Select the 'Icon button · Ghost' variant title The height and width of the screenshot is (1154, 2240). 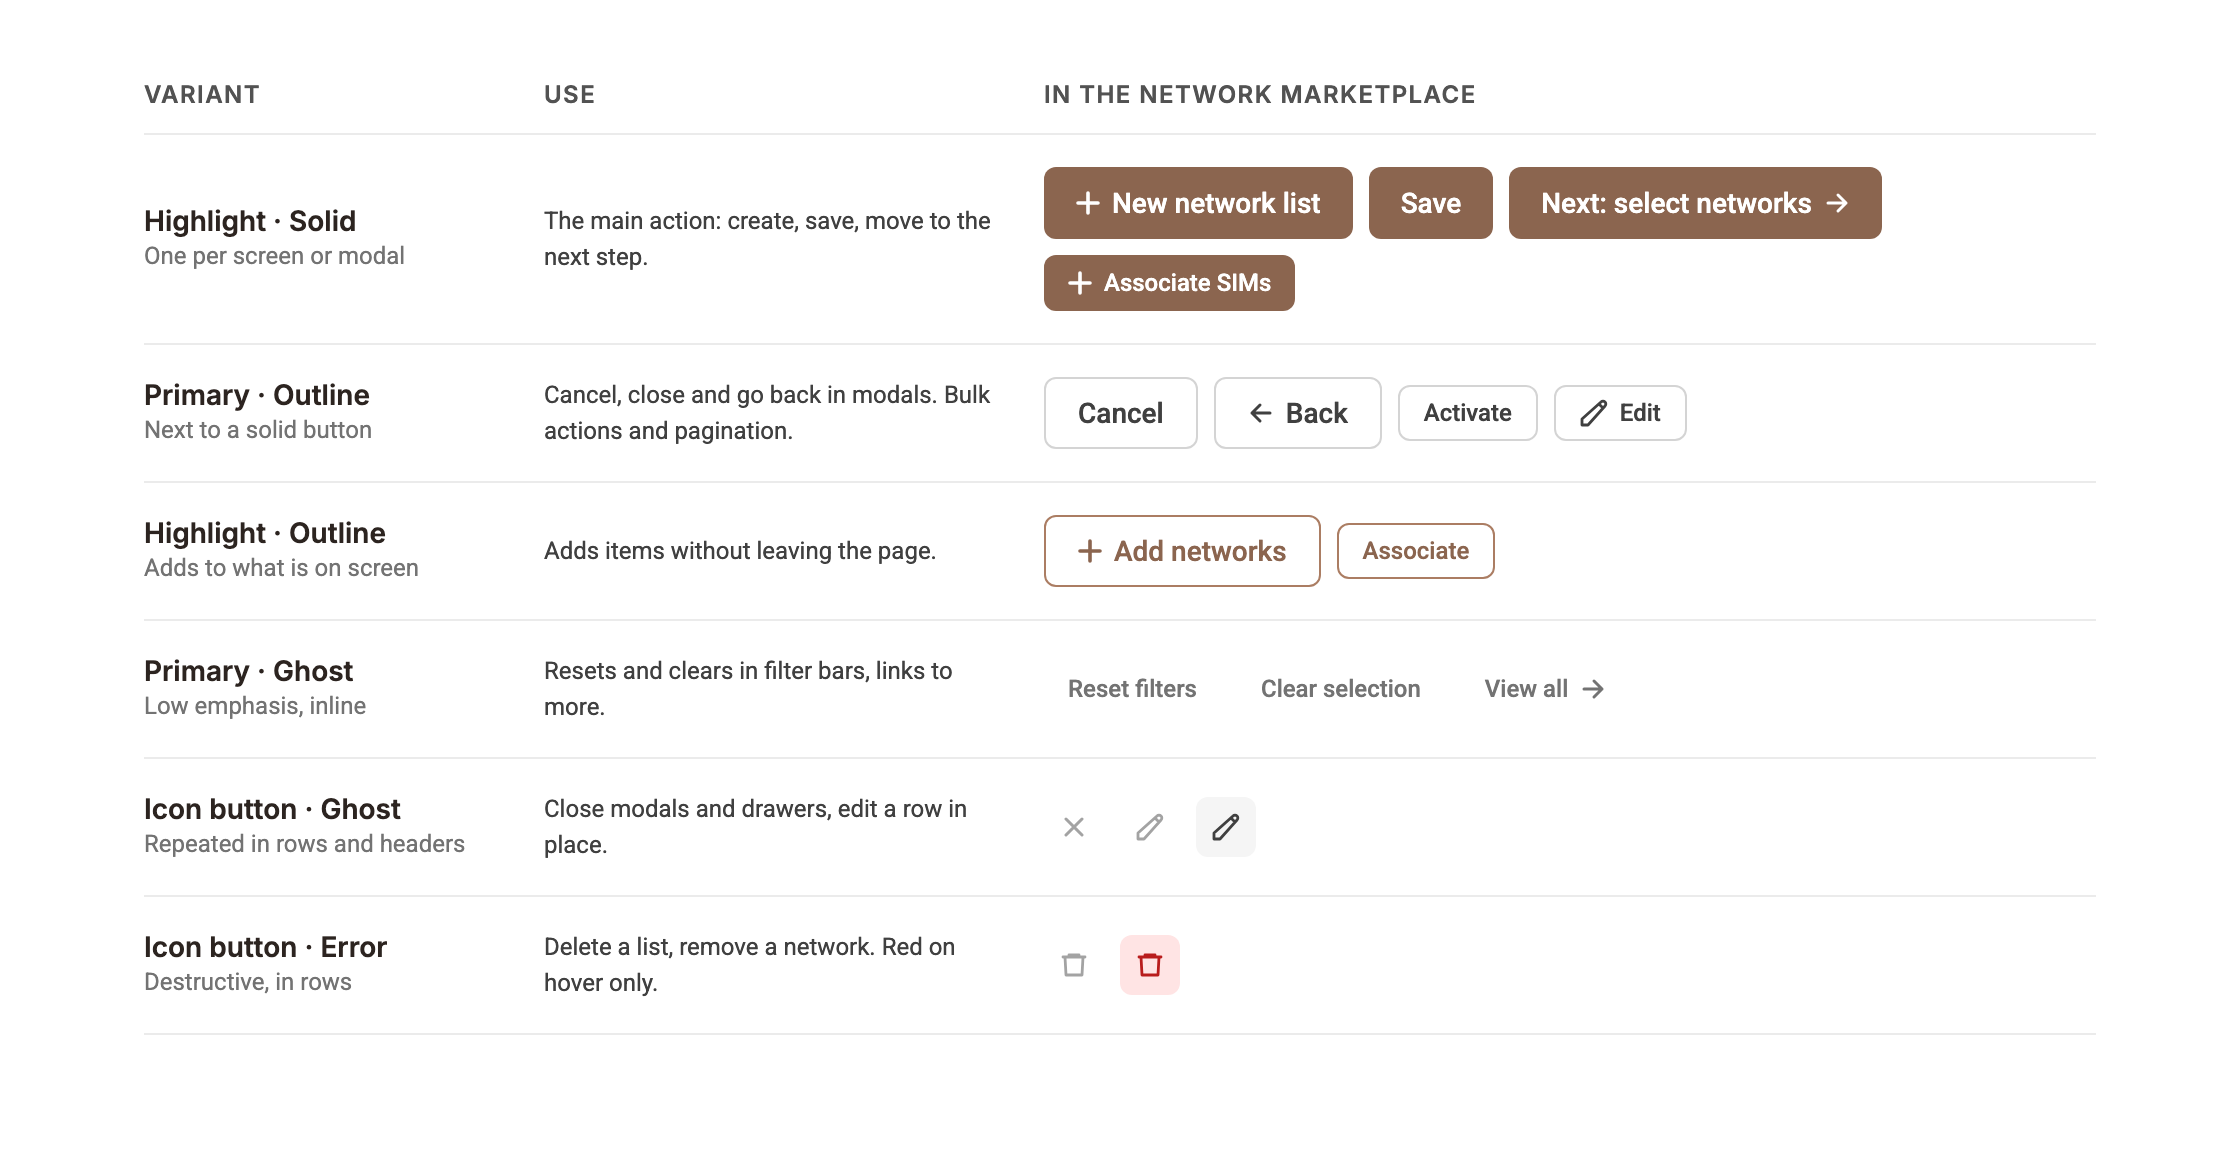[272, 809]
